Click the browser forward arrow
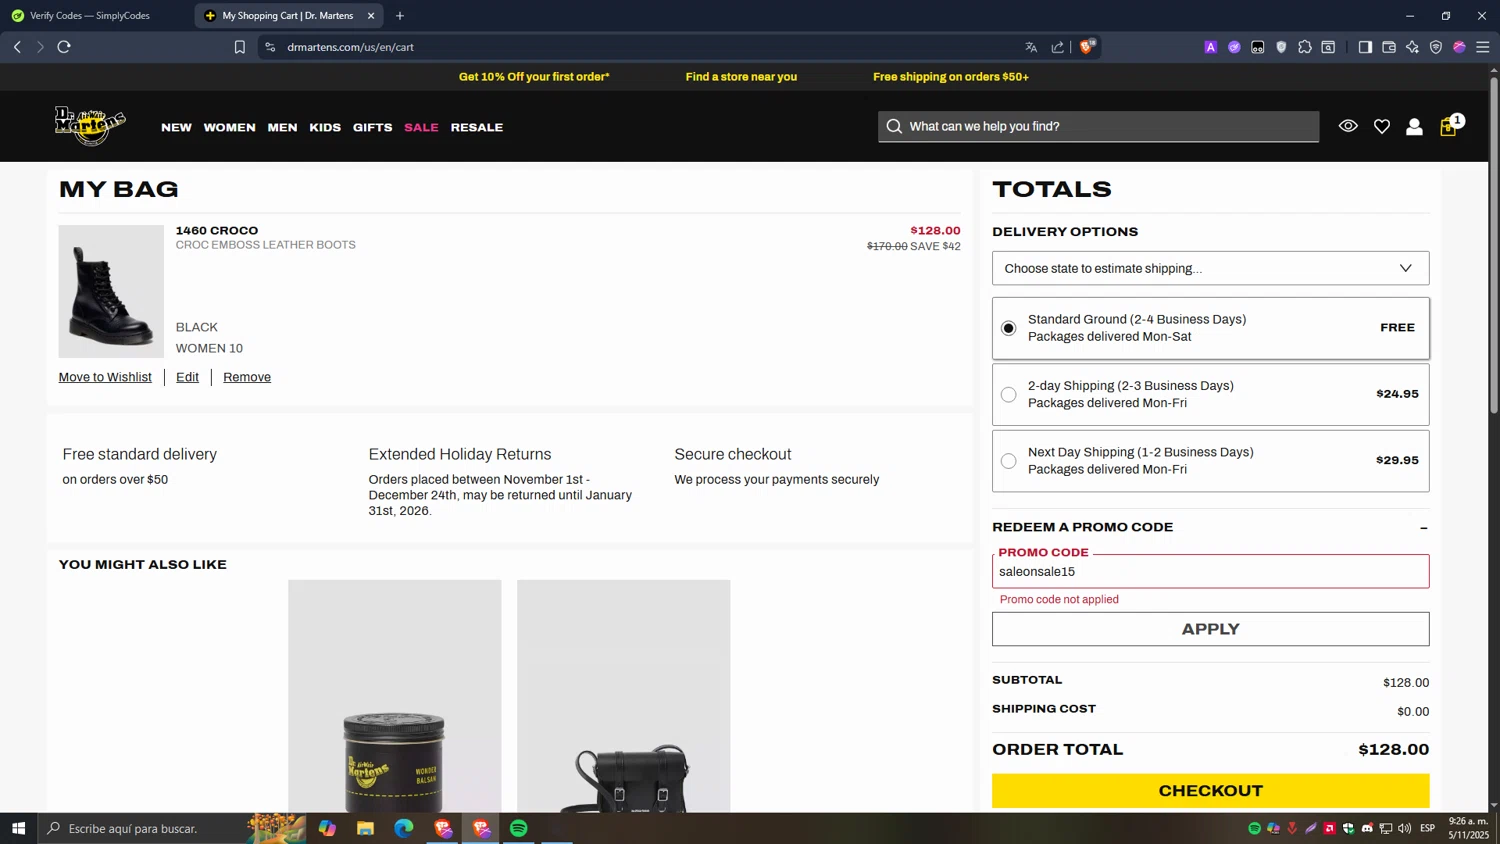 40,47
